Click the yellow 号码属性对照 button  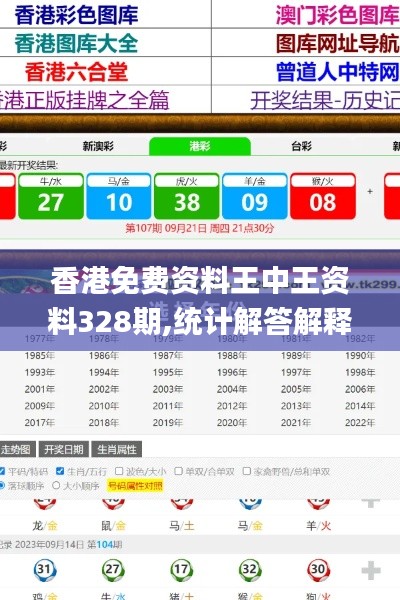[136, 486]
